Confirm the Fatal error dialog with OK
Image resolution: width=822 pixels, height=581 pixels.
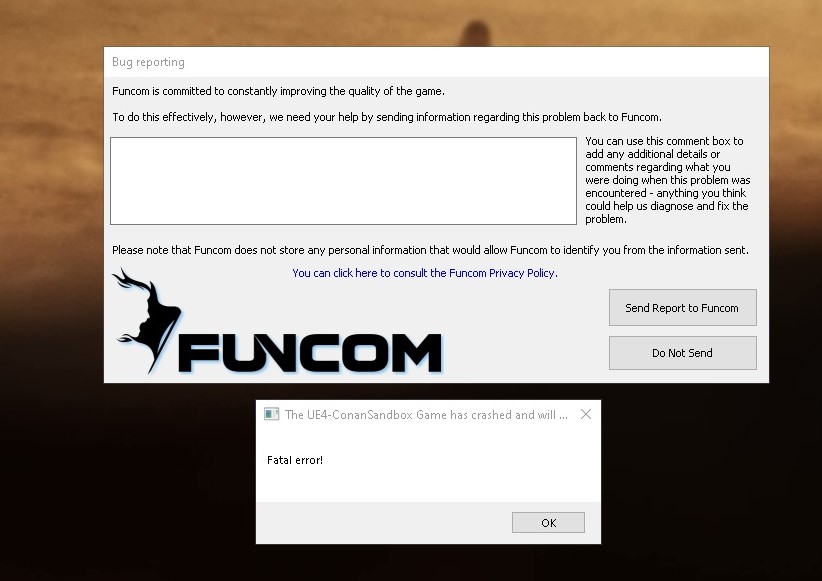click(x=548, y=523)
